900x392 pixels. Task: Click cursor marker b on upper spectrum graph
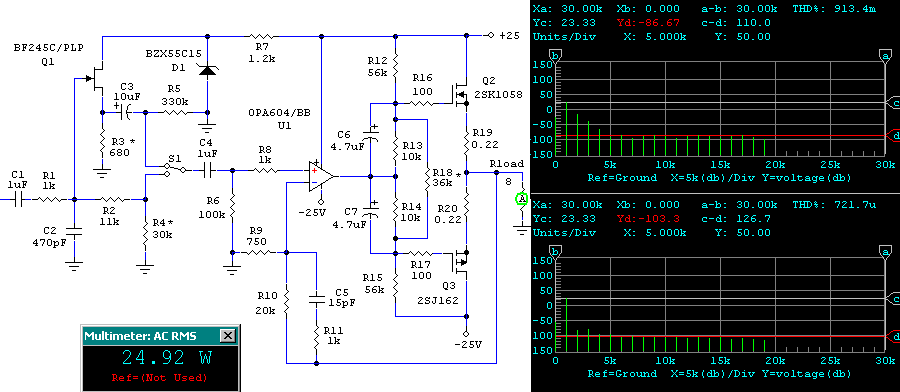pos(555,55)
